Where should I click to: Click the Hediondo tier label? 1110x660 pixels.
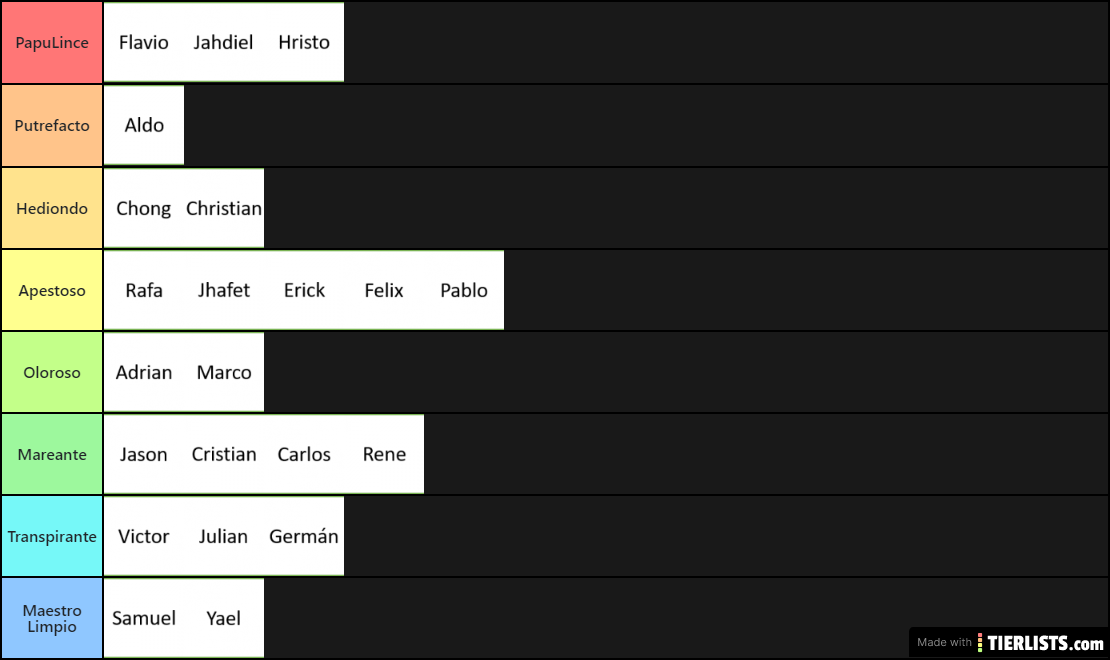pyautogui.click(x=52, y=208)
